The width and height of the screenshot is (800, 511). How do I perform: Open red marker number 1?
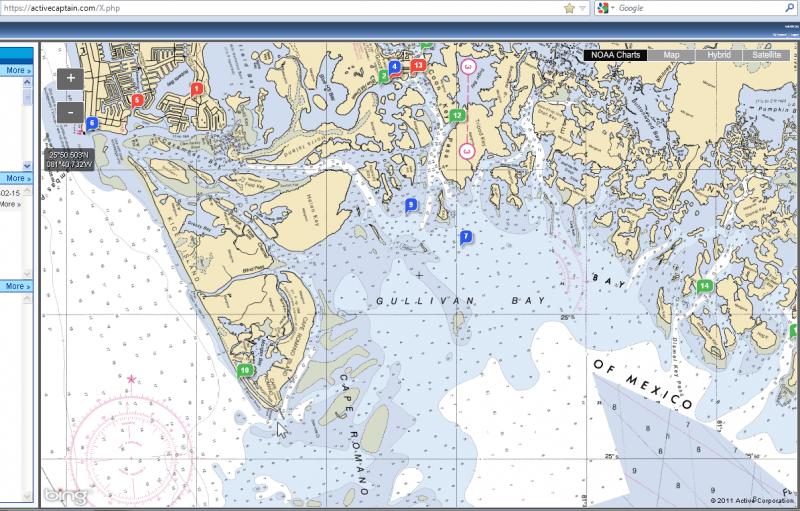(x=197, y=89)
